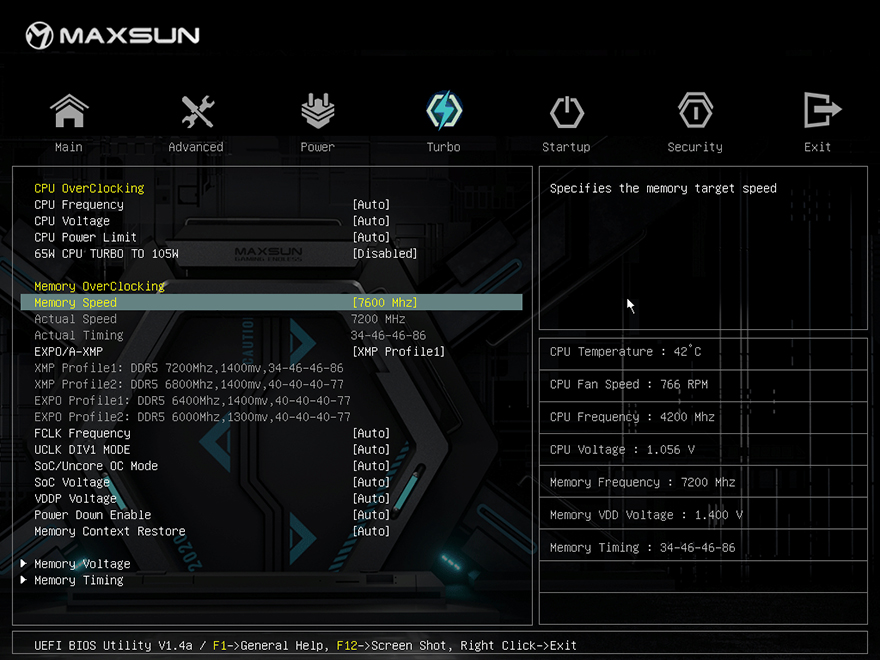Select the CPU Power Limit label
The width and height of the screenshot is (880, 660).
(x=85, y=237)
